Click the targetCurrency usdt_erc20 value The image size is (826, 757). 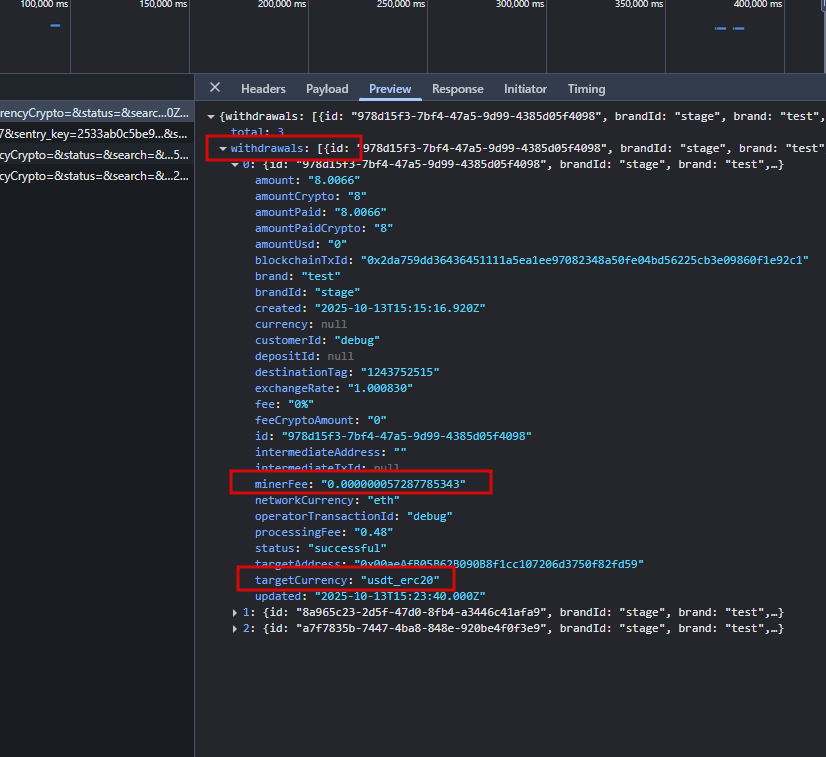tap(401, 580)
